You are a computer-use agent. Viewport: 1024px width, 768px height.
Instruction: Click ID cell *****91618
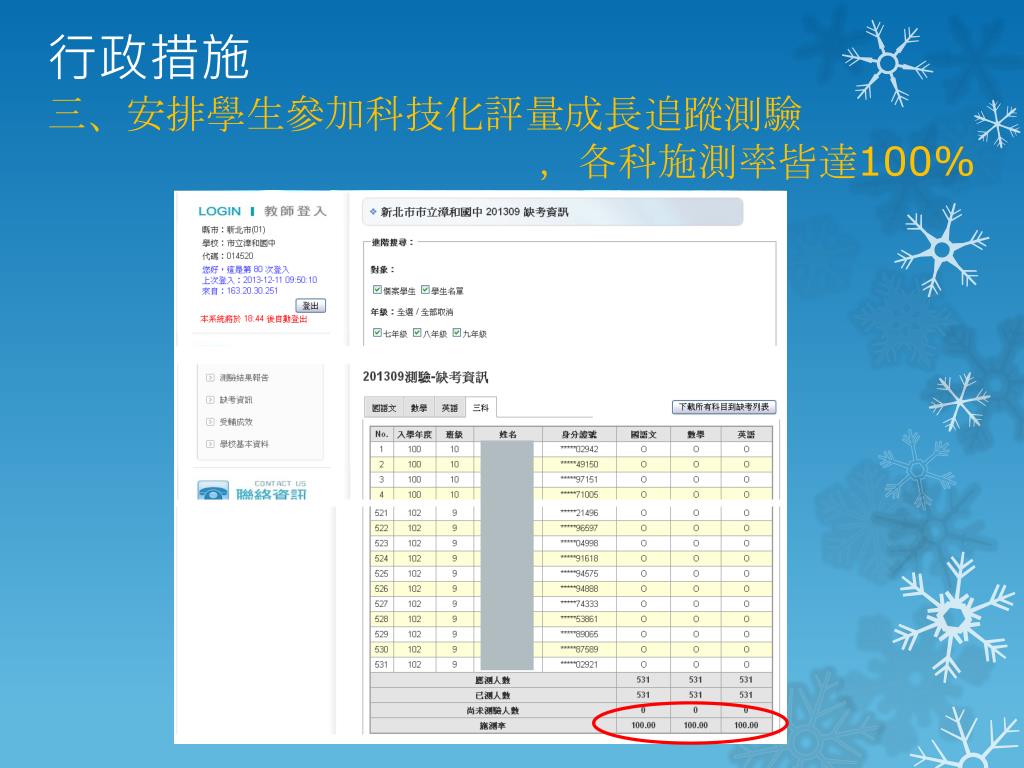click(579, 558)
